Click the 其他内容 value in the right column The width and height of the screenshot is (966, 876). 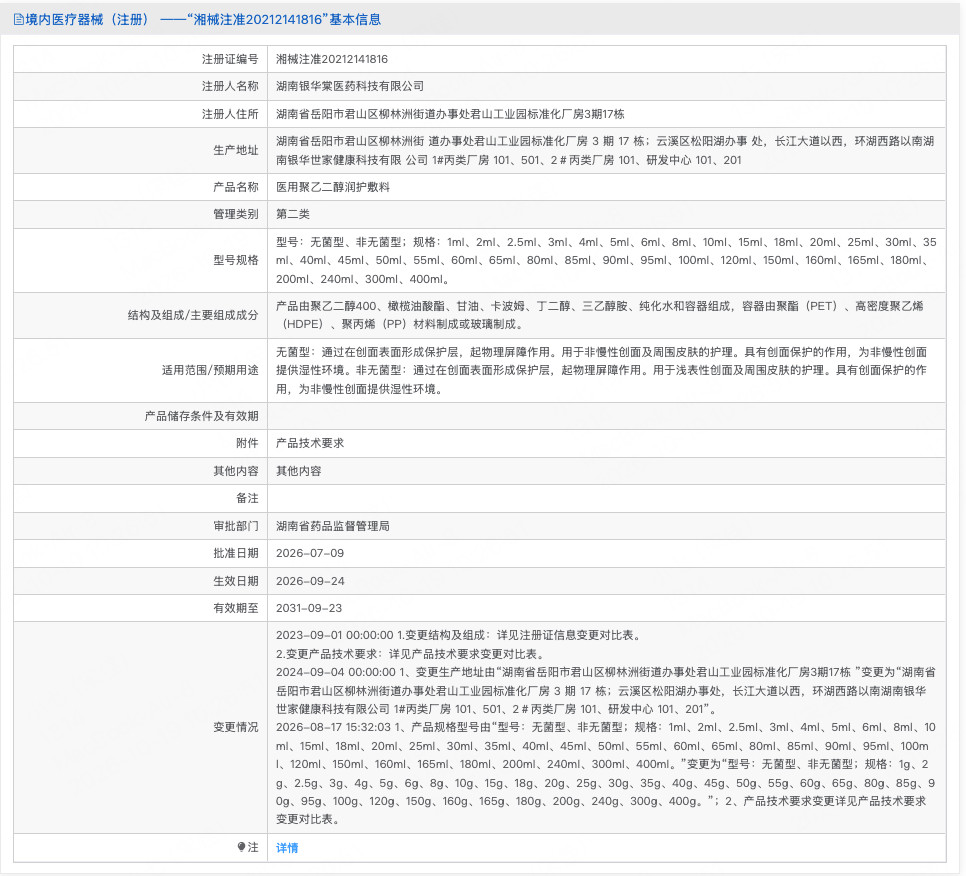tap(299, 471)
